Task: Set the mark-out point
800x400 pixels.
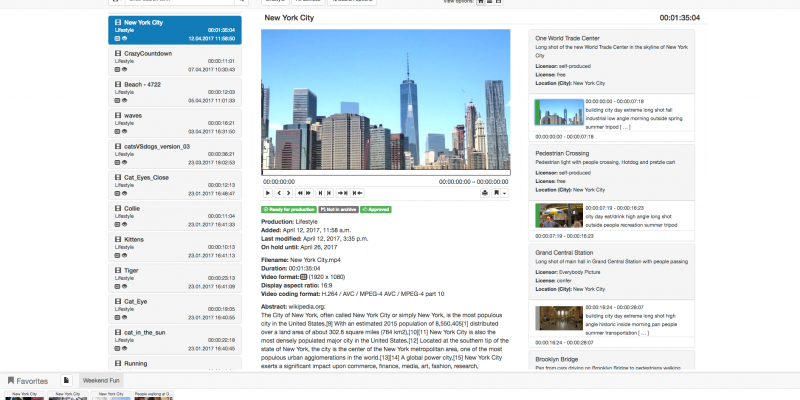Action: [329, 193]
